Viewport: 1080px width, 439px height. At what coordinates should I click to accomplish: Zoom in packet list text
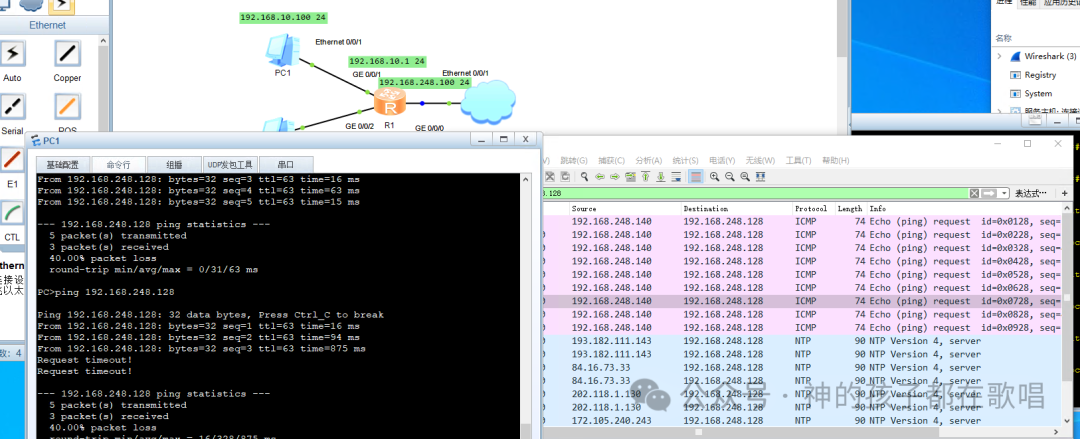click(x=714, y=176)
